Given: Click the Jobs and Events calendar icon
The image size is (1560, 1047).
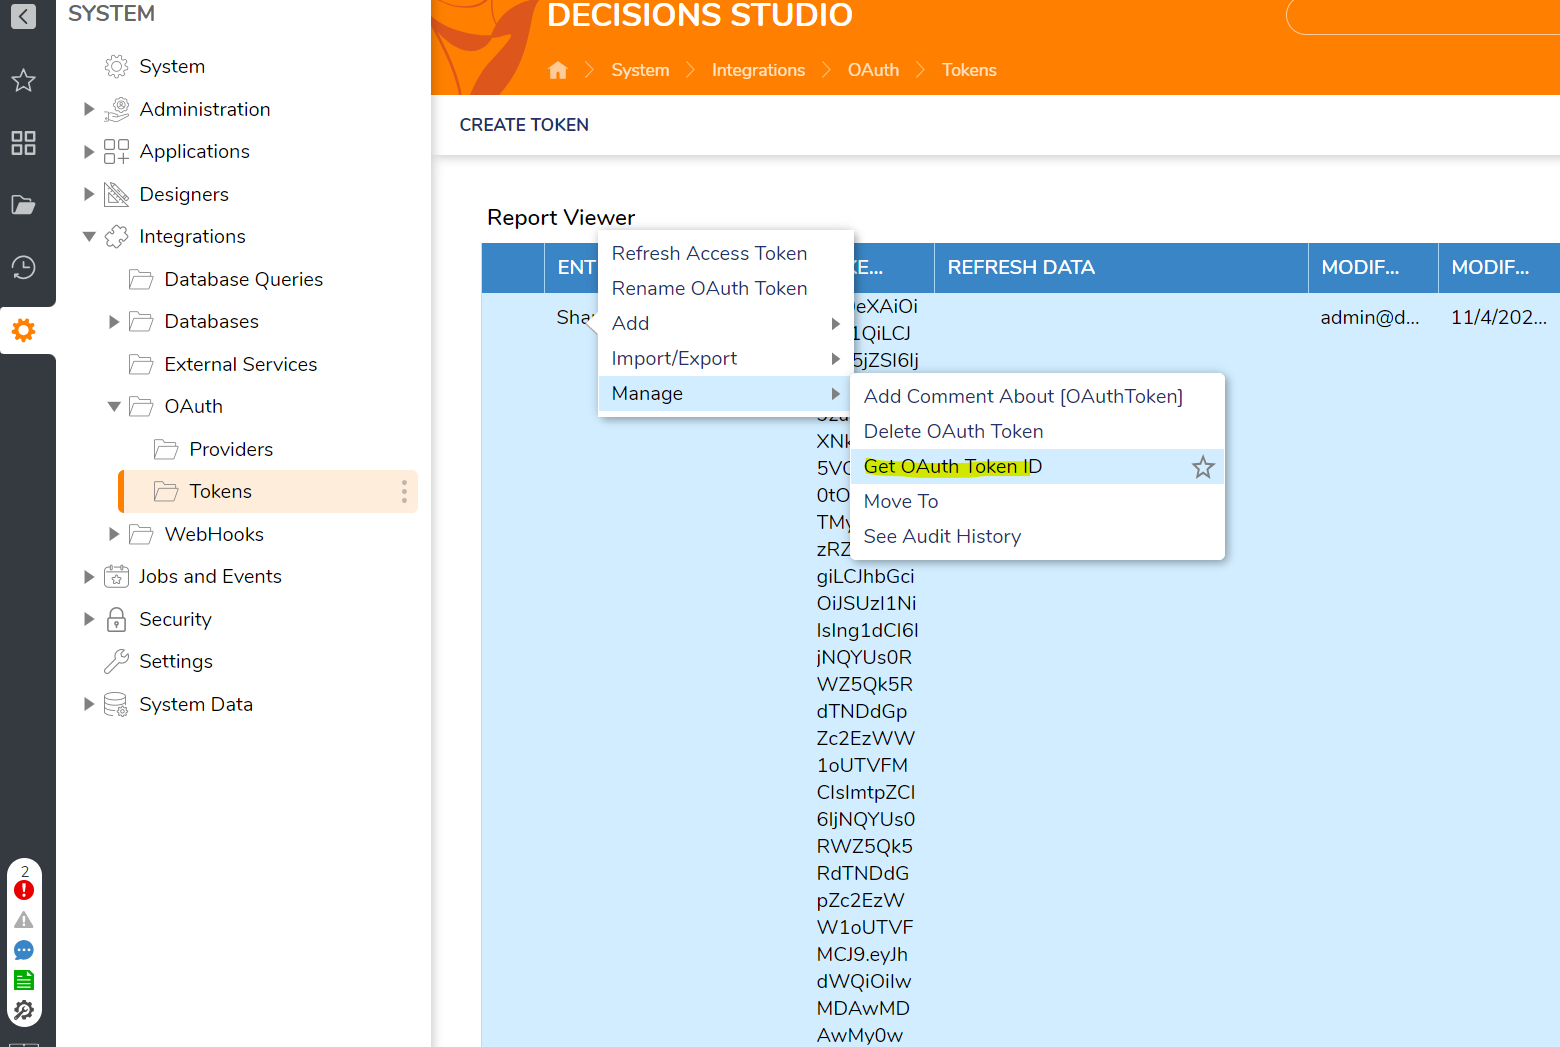Looking at the screenshot, I should coord(117,576).
